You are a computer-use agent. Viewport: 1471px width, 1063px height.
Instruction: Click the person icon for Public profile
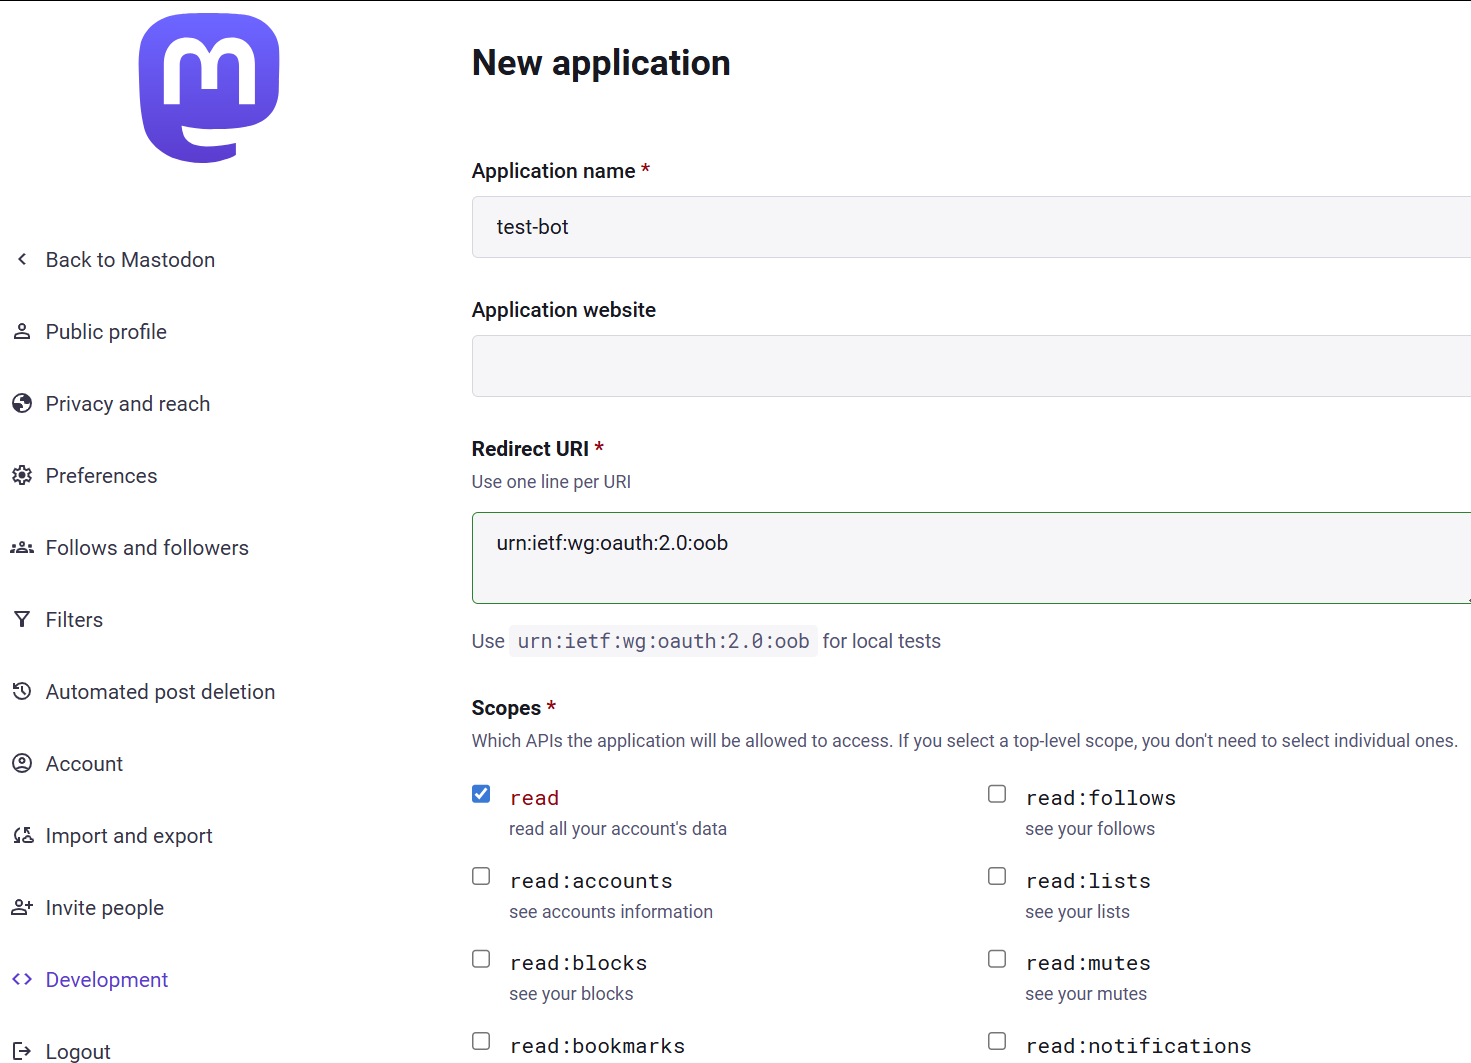click(22, 332)
